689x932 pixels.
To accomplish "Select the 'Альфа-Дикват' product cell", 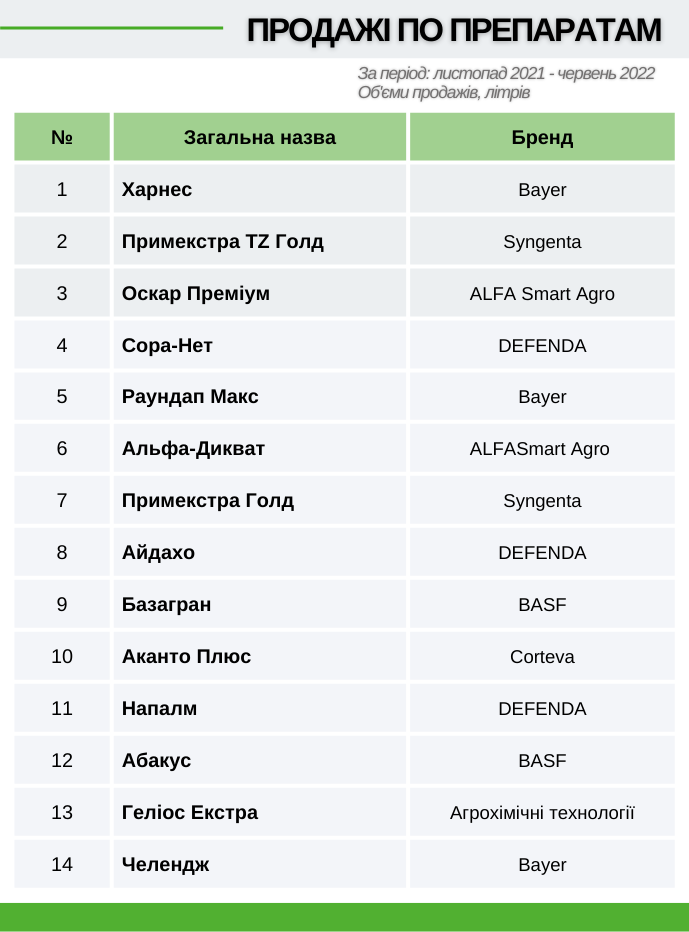I will [260, 449].
